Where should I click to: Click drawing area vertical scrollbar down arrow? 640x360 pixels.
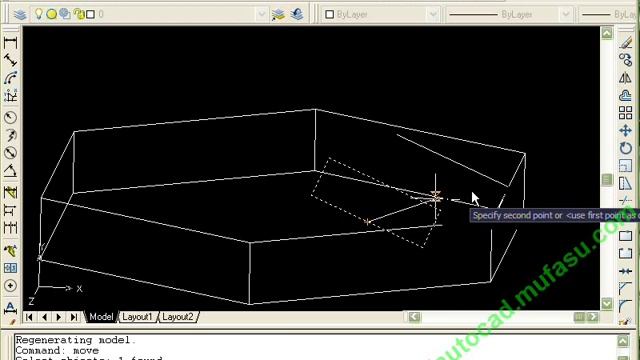pos(607,303)
